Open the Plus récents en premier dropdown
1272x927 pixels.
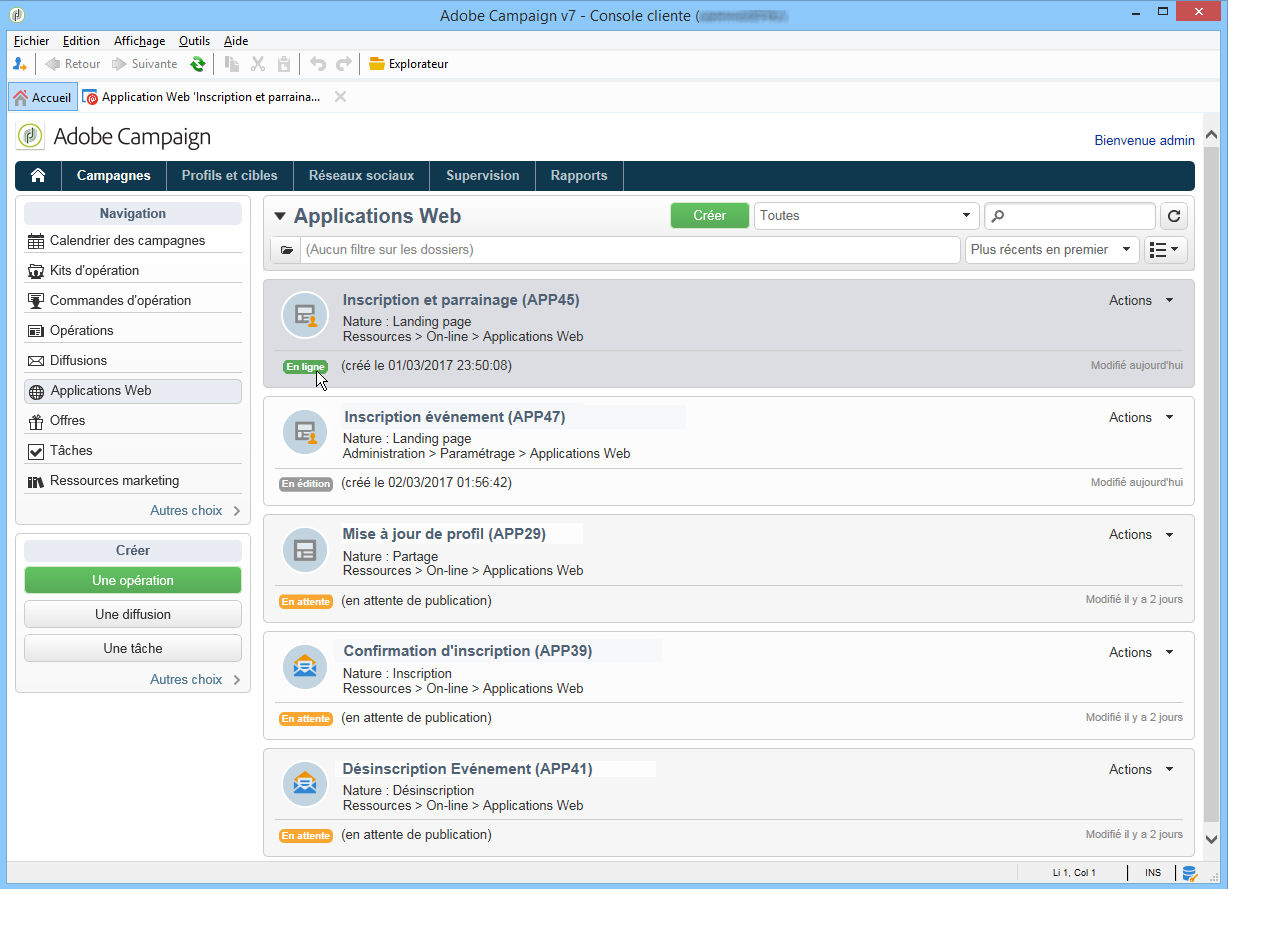pyautogui.click(x=1051, y=250)
